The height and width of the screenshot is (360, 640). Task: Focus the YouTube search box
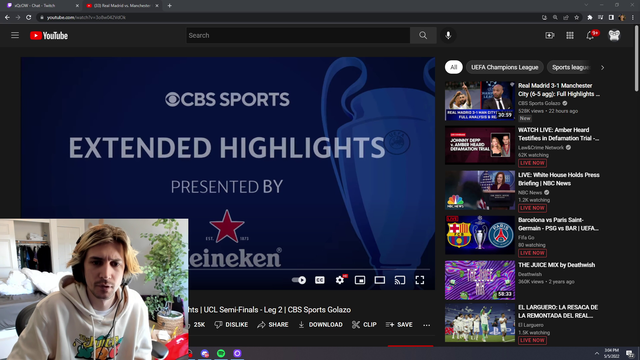[x=298, y=36]
